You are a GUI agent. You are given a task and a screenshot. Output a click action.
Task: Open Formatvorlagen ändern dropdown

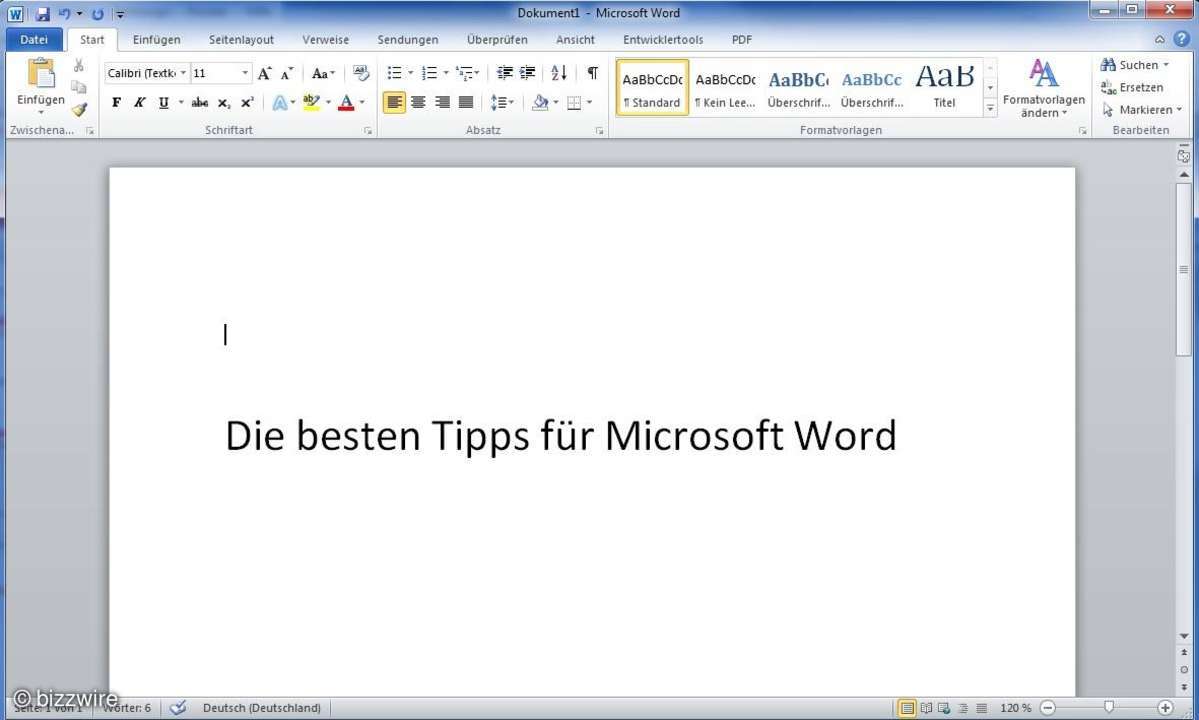[1044, 88]
